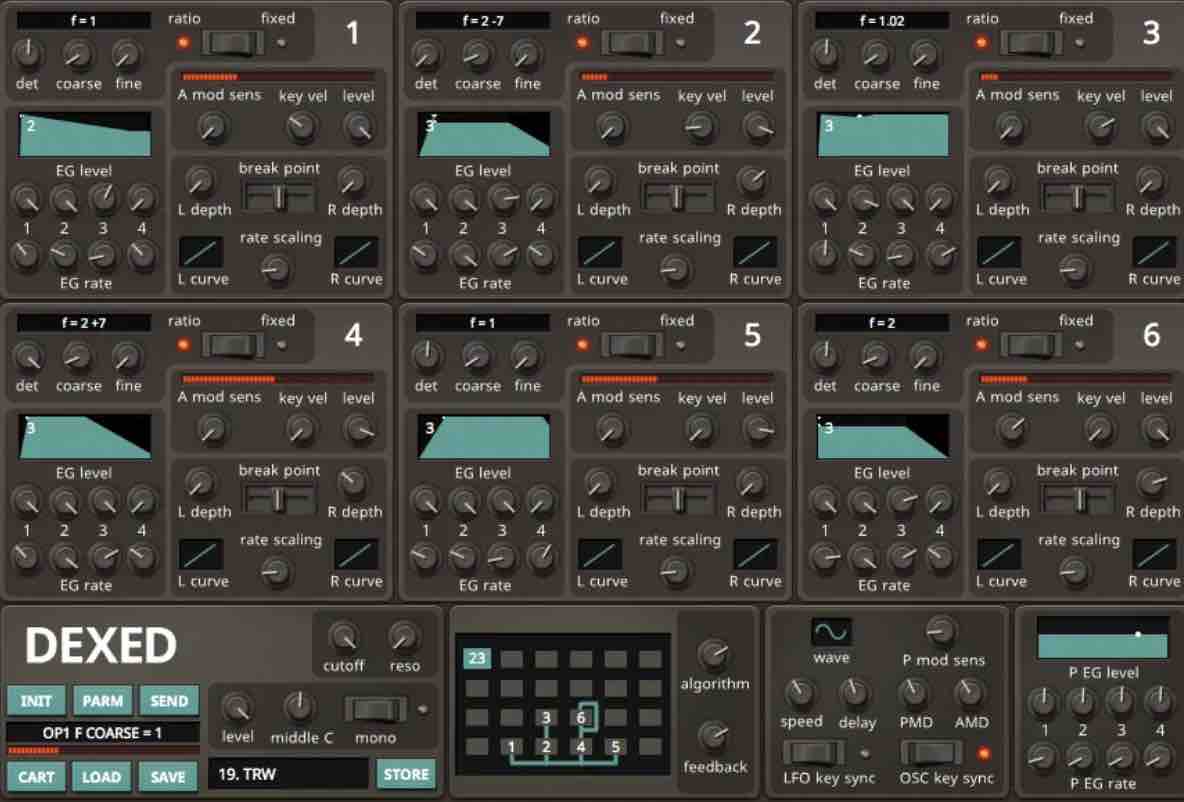The width and height of the screenshot is (1184, 802).
Task: Click operator 3 L curve icon
Action: 999,252
